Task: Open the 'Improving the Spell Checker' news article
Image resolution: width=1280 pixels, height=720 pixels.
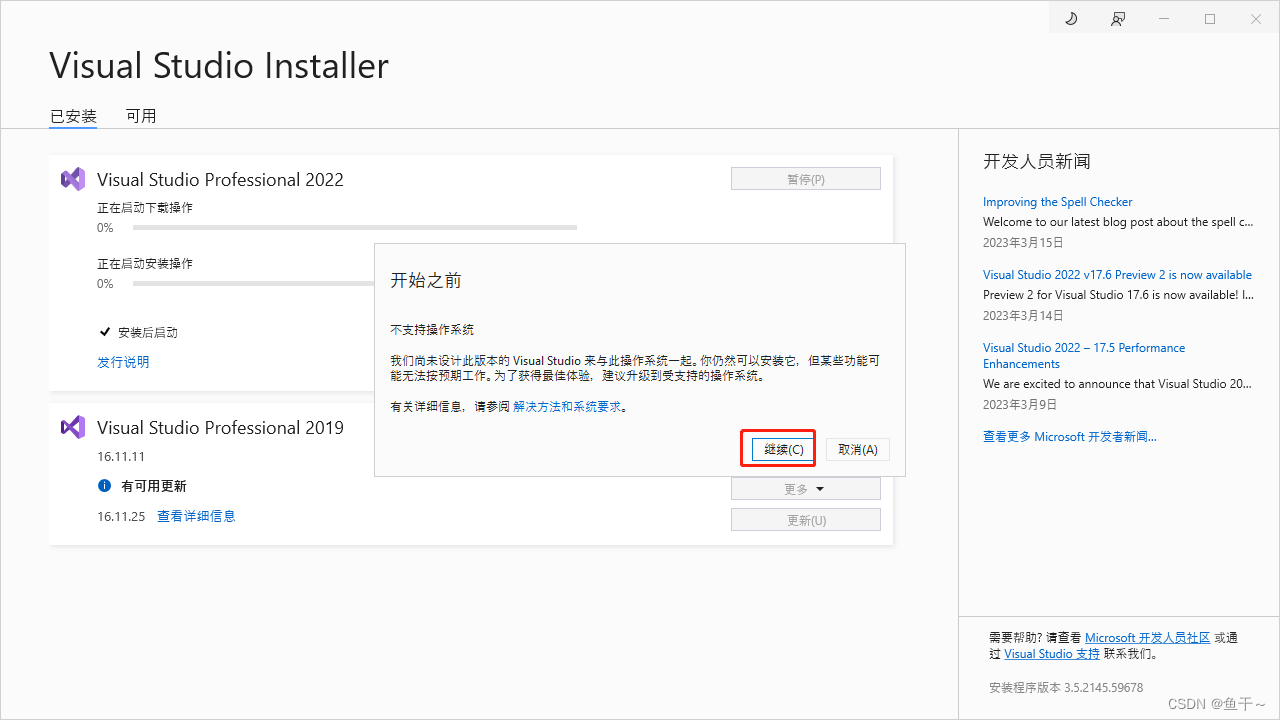Action: coord(1058,202)
